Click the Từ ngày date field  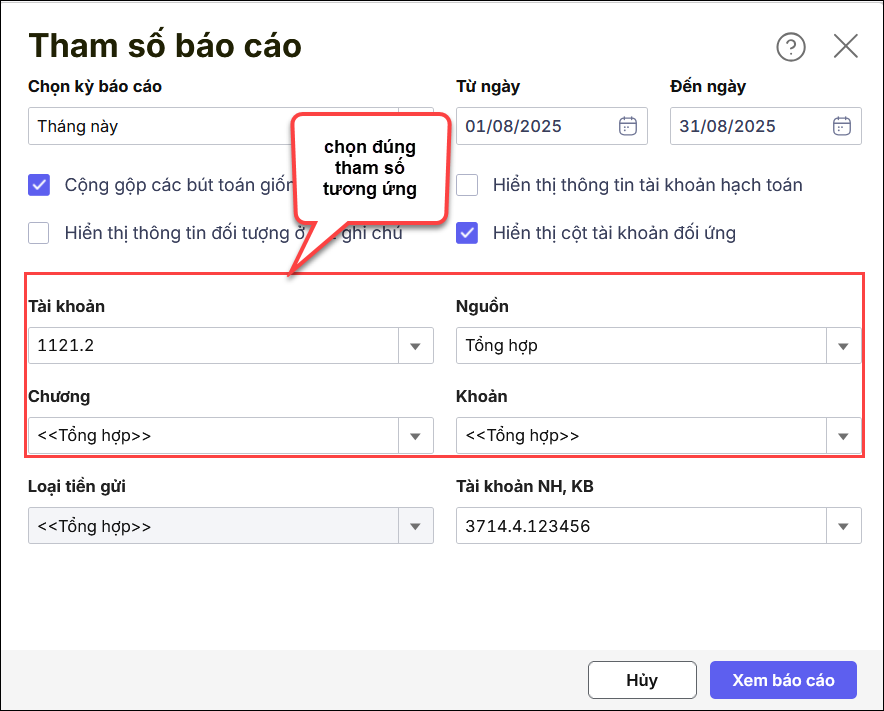click(x=535, y=126)
